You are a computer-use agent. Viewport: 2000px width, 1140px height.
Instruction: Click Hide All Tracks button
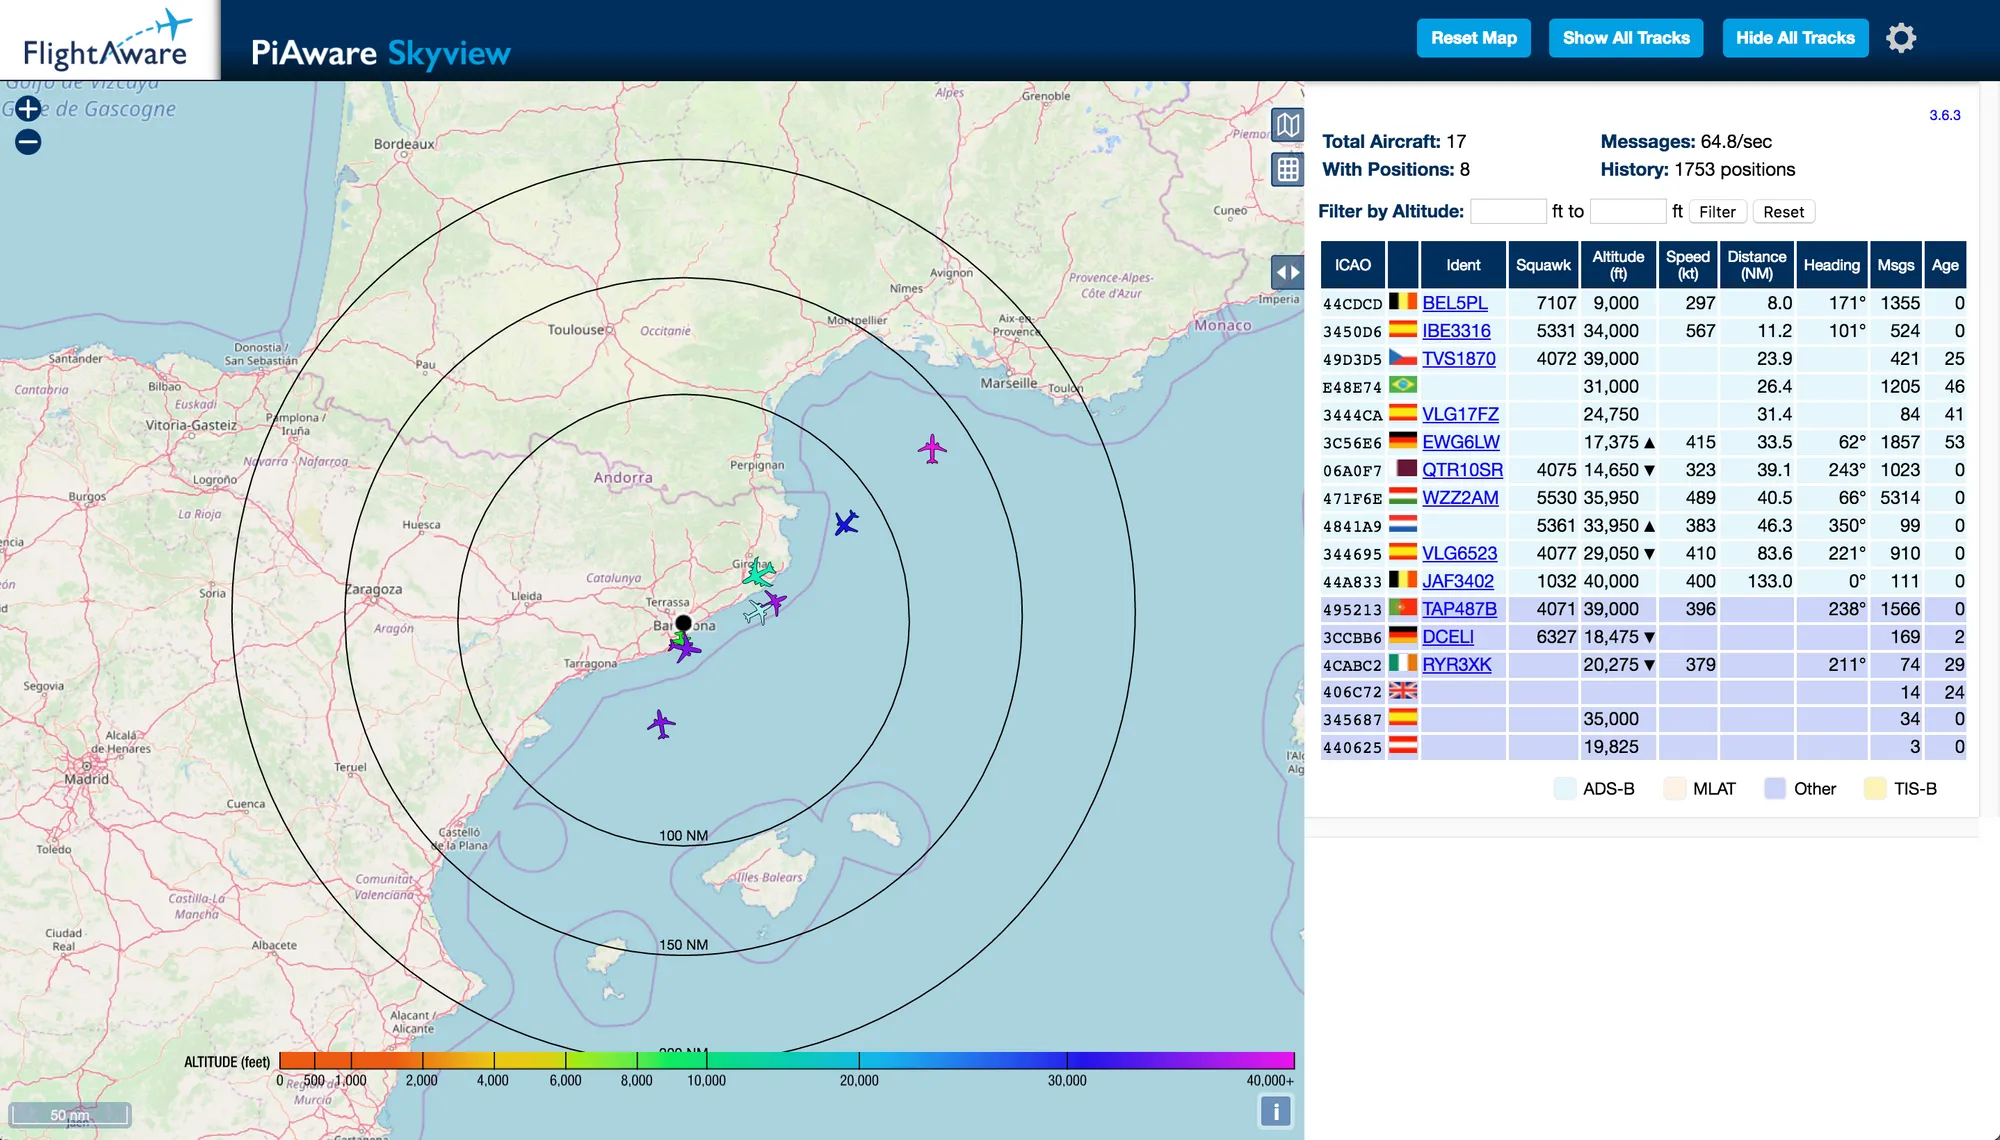point(1795,38)
